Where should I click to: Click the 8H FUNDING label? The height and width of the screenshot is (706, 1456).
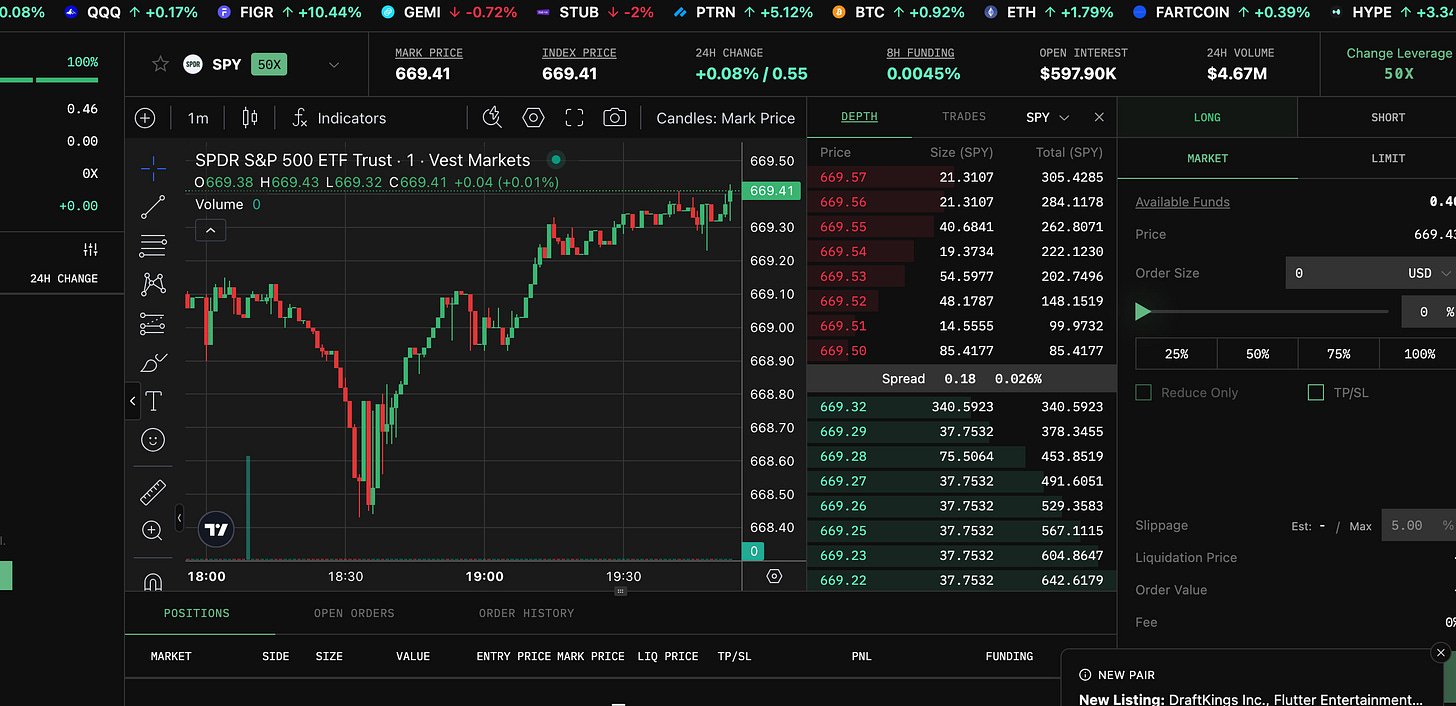(x=920, y=53)
